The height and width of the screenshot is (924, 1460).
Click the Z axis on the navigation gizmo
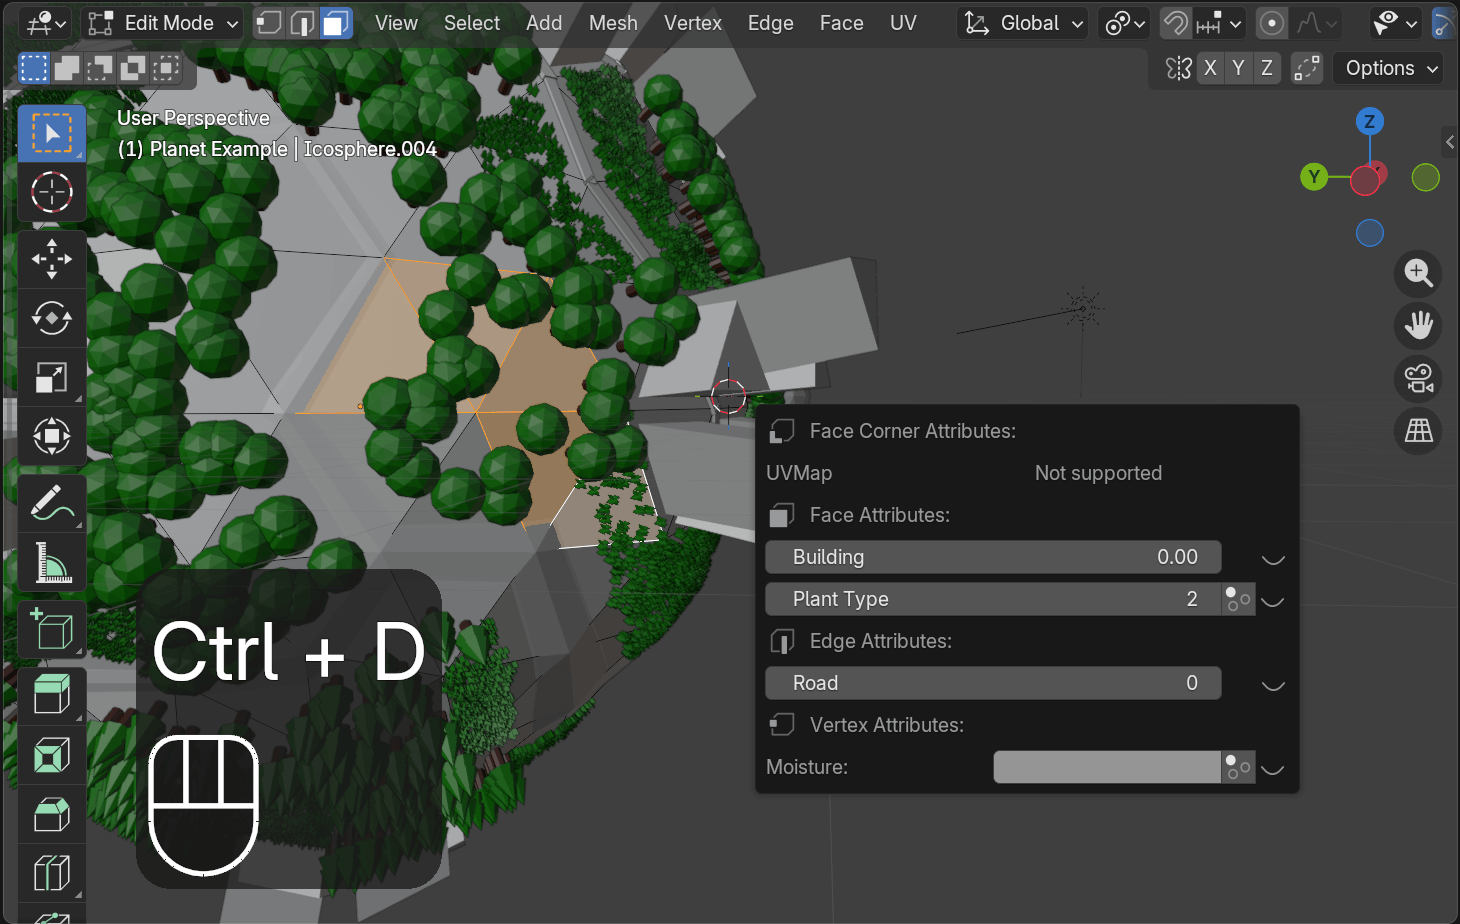(x=1369, y=122)
